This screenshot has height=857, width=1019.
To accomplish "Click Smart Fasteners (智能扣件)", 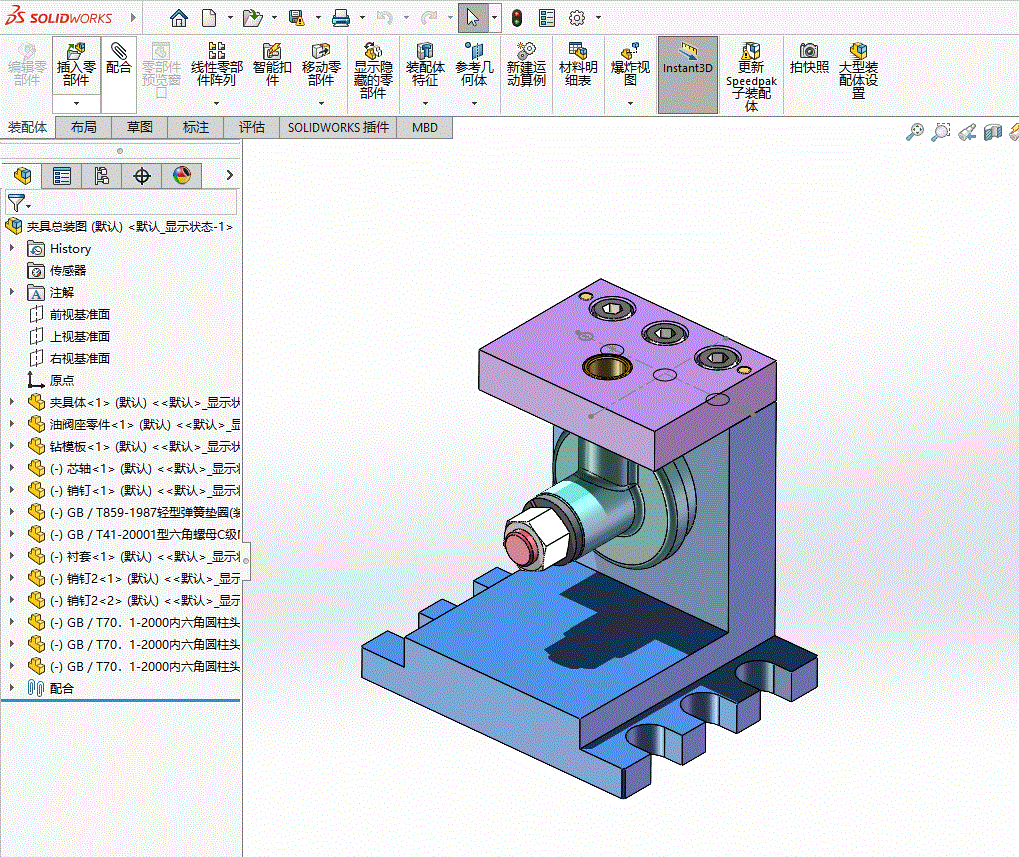I will click(272, 65).
